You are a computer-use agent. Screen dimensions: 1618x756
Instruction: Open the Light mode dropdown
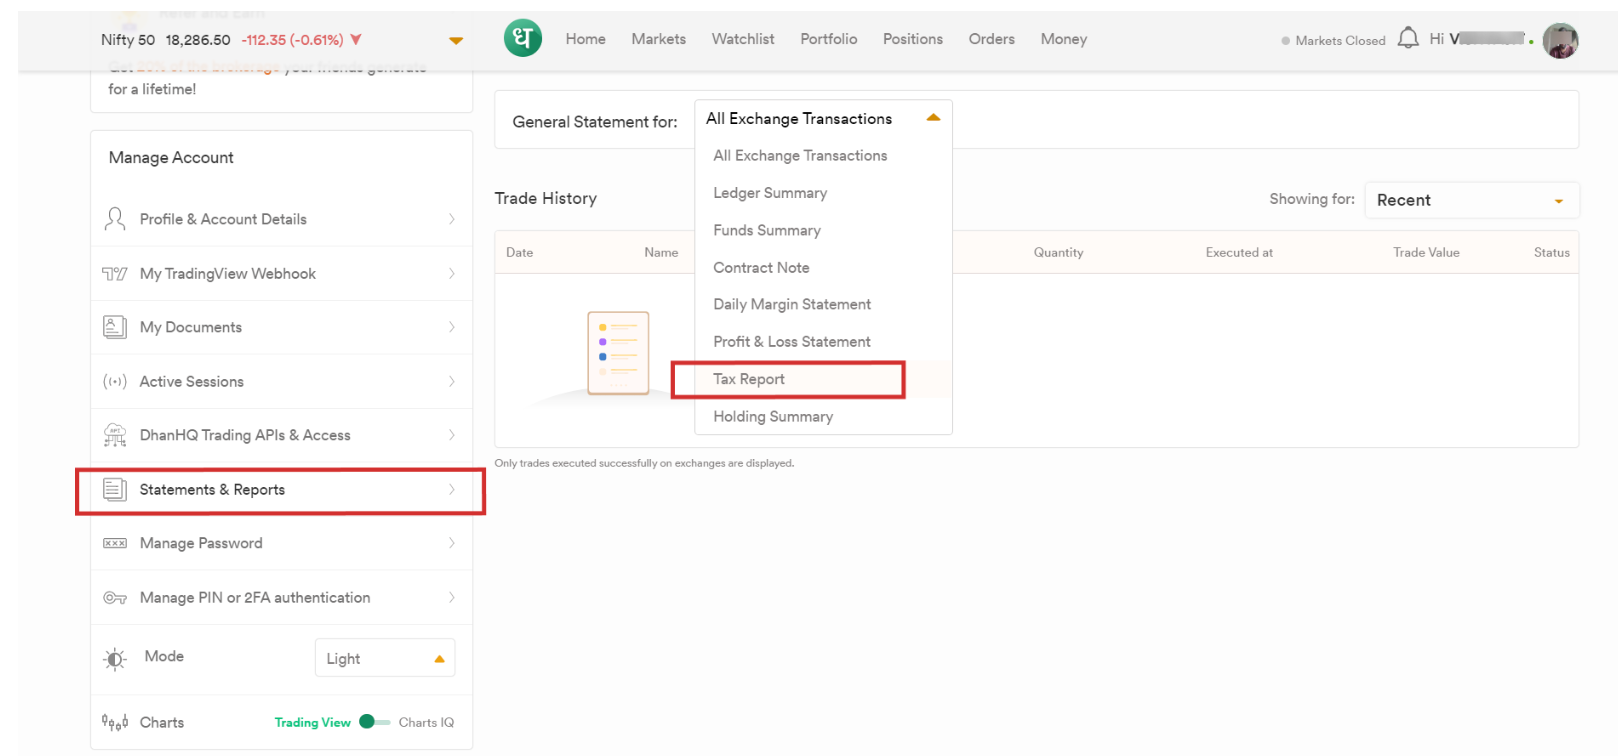tap(385, 658)
